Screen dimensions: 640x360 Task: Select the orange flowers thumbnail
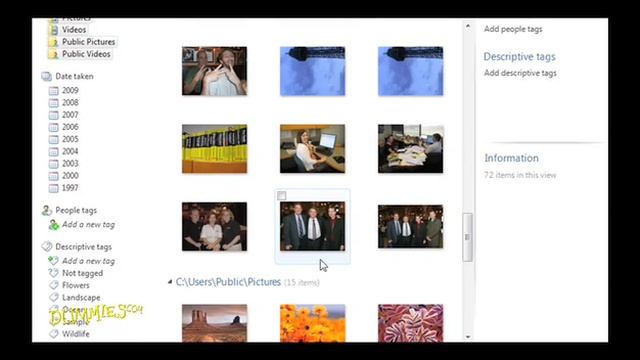[312, 323]
